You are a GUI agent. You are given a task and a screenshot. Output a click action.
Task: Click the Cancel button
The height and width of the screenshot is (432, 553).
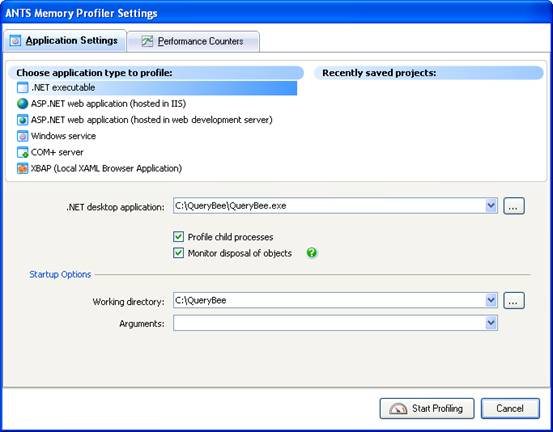point(510,409)
